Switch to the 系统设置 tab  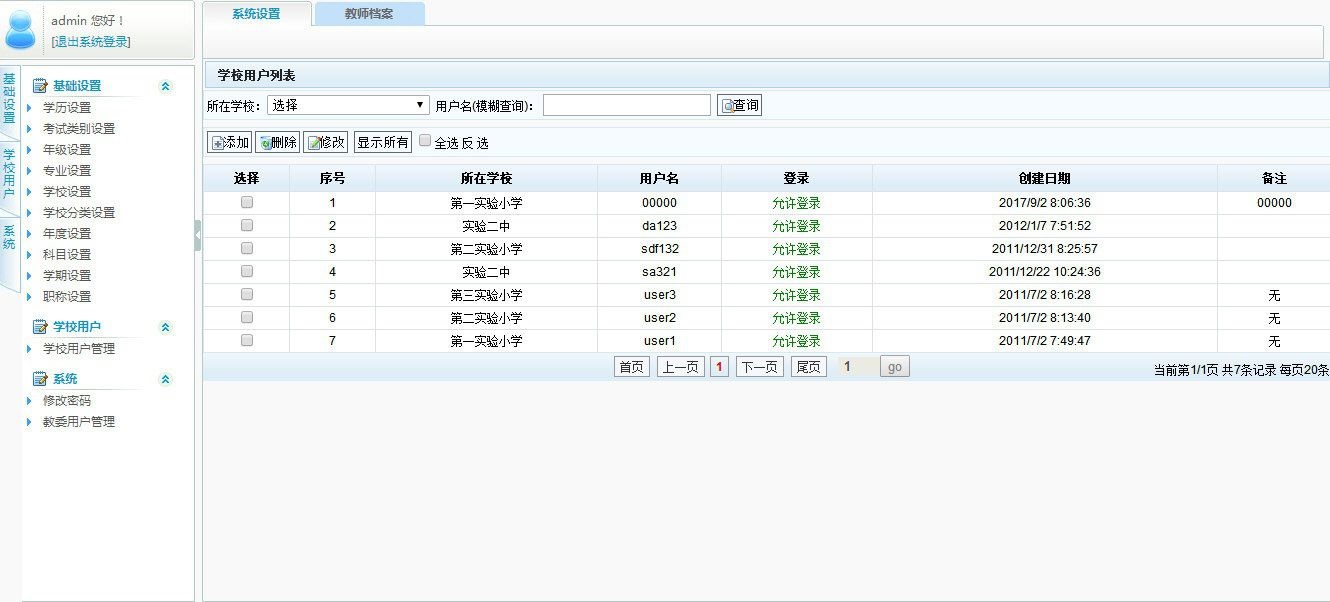pos(256,14)
